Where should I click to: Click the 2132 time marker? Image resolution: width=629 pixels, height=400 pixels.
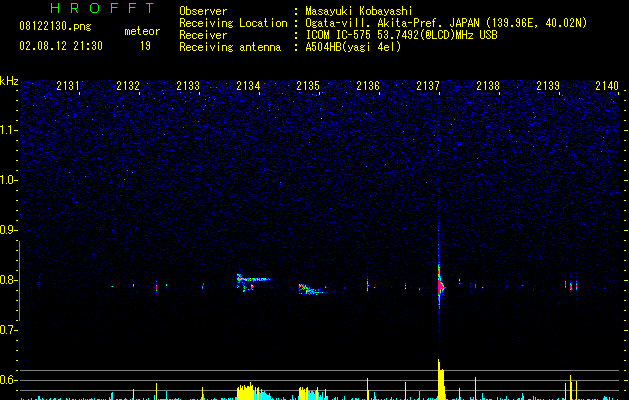coord(128,86)
